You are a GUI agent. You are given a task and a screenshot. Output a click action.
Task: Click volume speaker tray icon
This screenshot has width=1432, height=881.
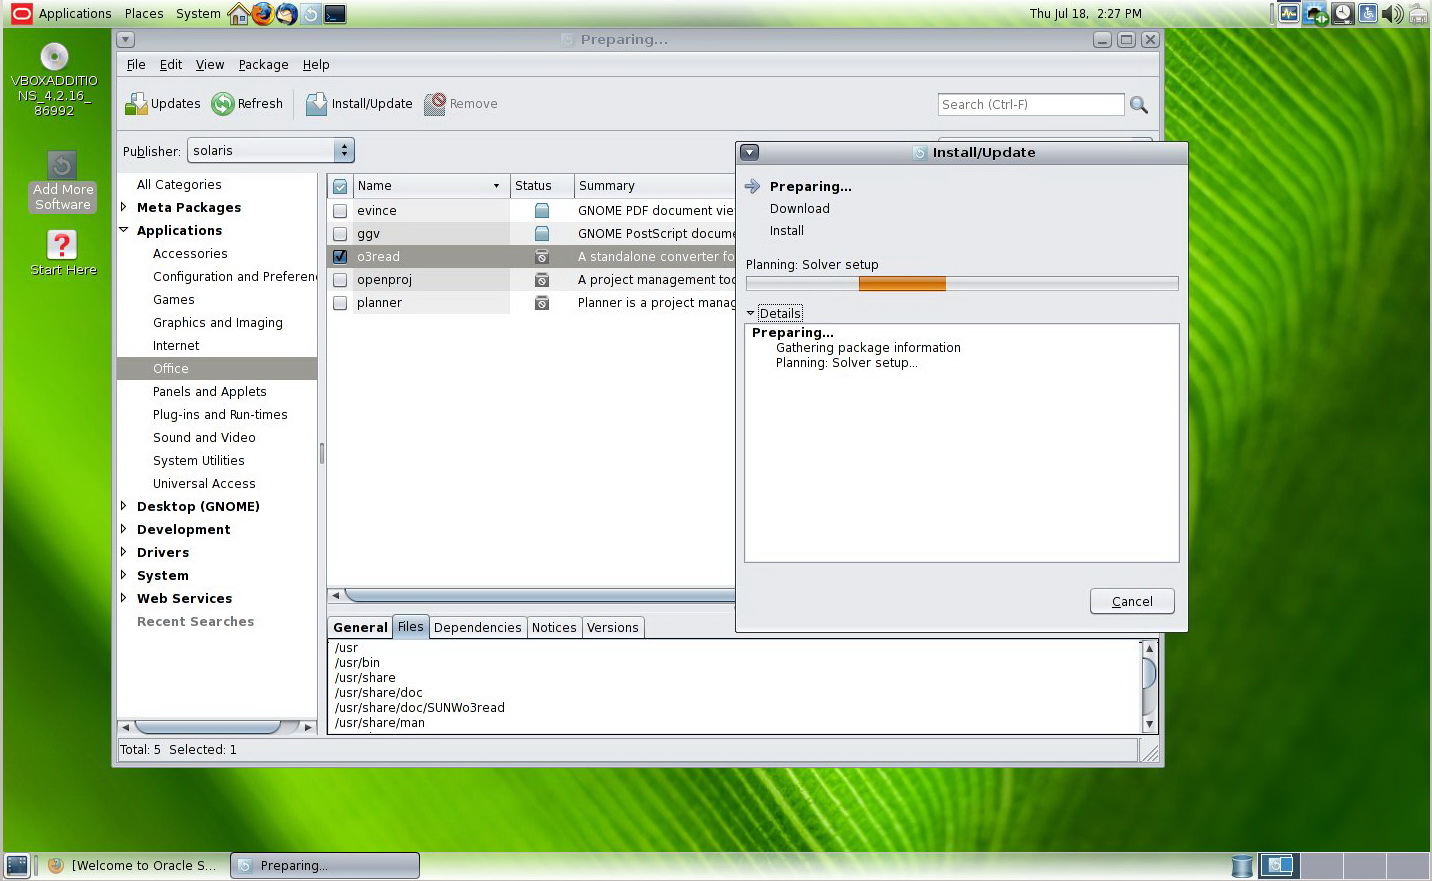tap(1392, 14)
